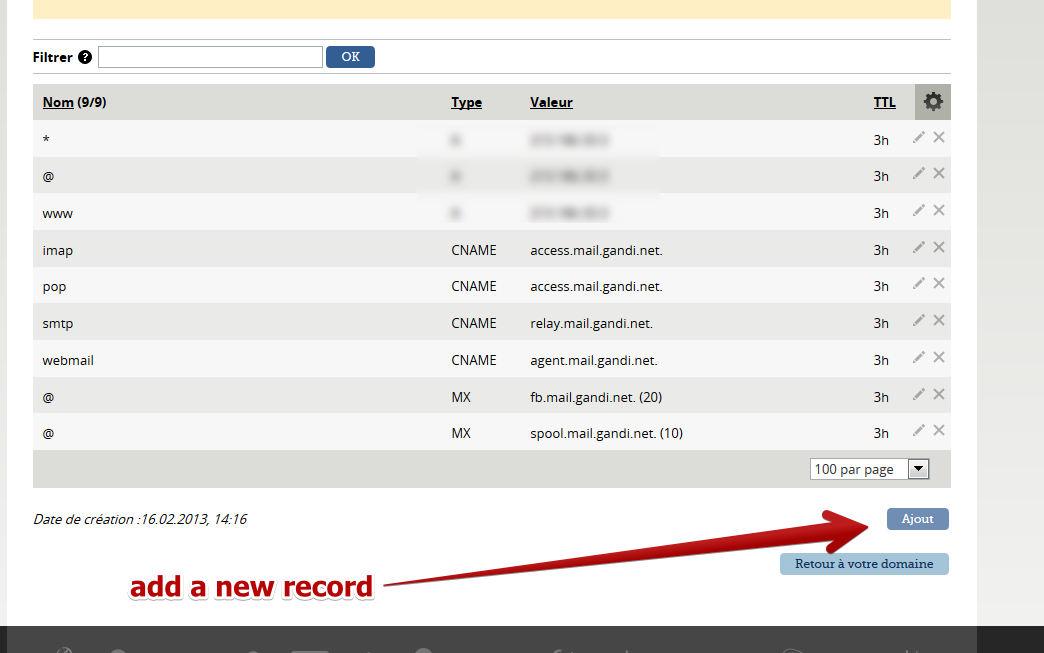This screenshot has height=653, width=1044.
Task: Sort records by the Nom column
Action: click(x=57, y=101)
